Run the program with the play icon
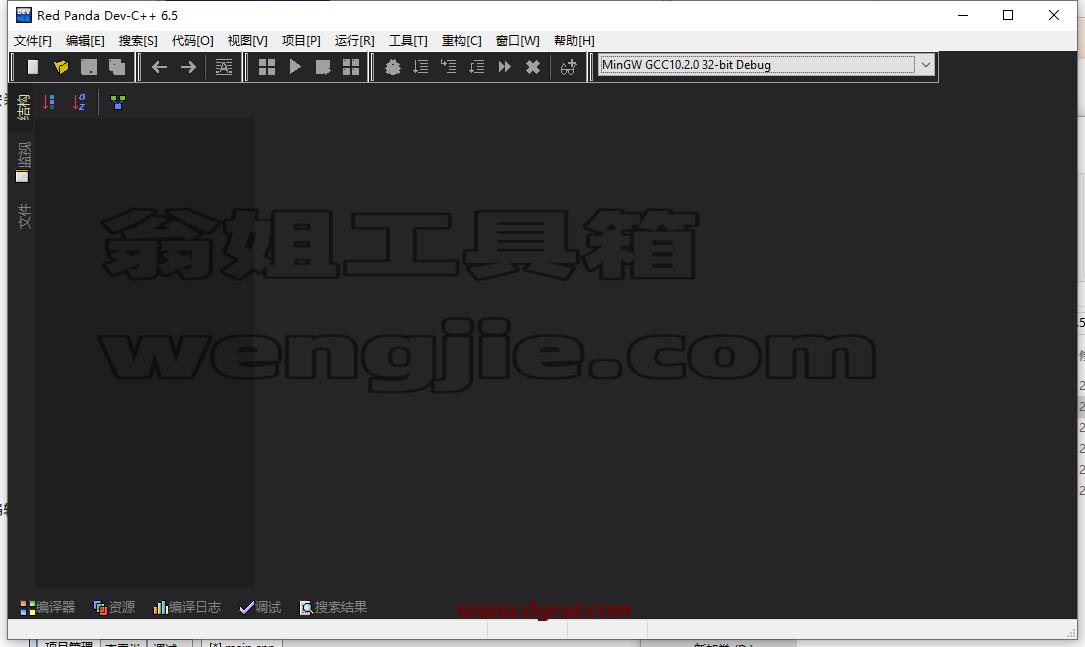Screen dimensions: 1085x647 (x=295, y=67)
